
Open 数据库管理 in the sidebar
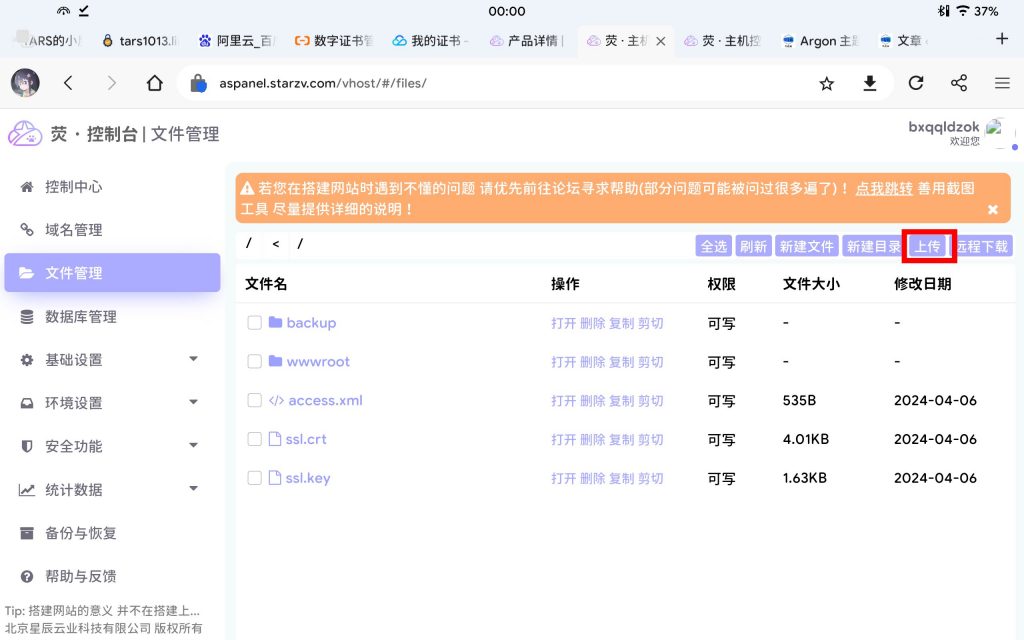(81, 316)
